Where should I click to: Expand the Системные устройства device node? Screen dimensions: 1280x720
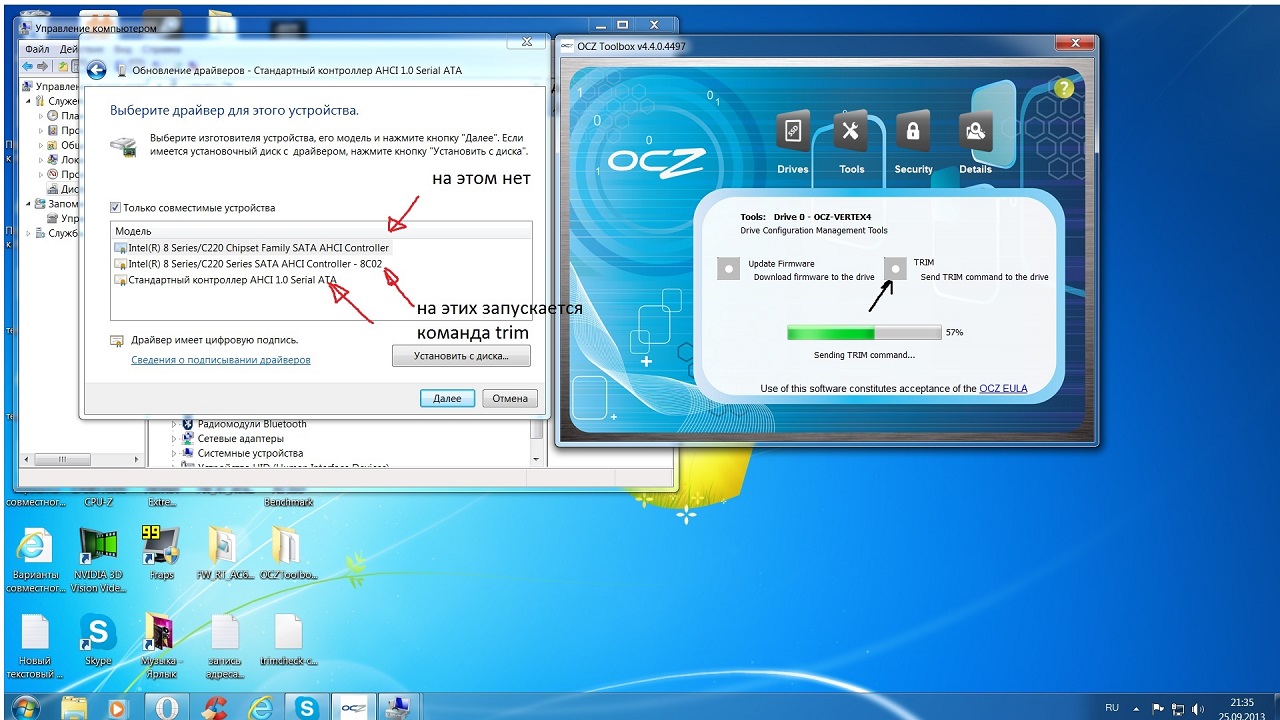click(x=174, y=453)
